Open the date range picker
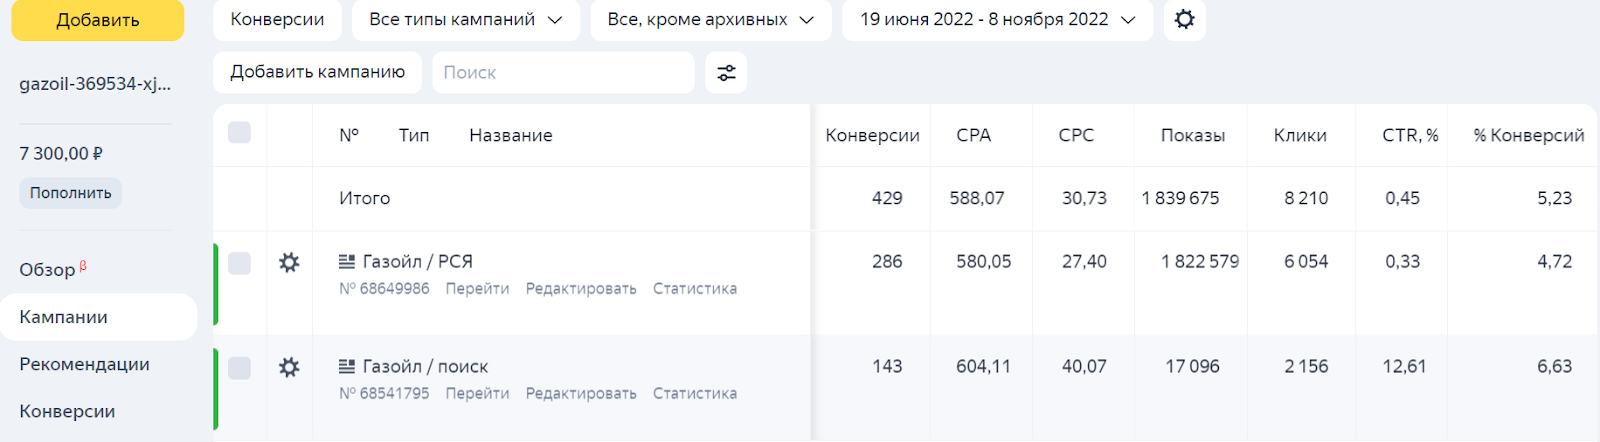The height and width of the screenshot is (442, 1600). (x=997, y=20)
